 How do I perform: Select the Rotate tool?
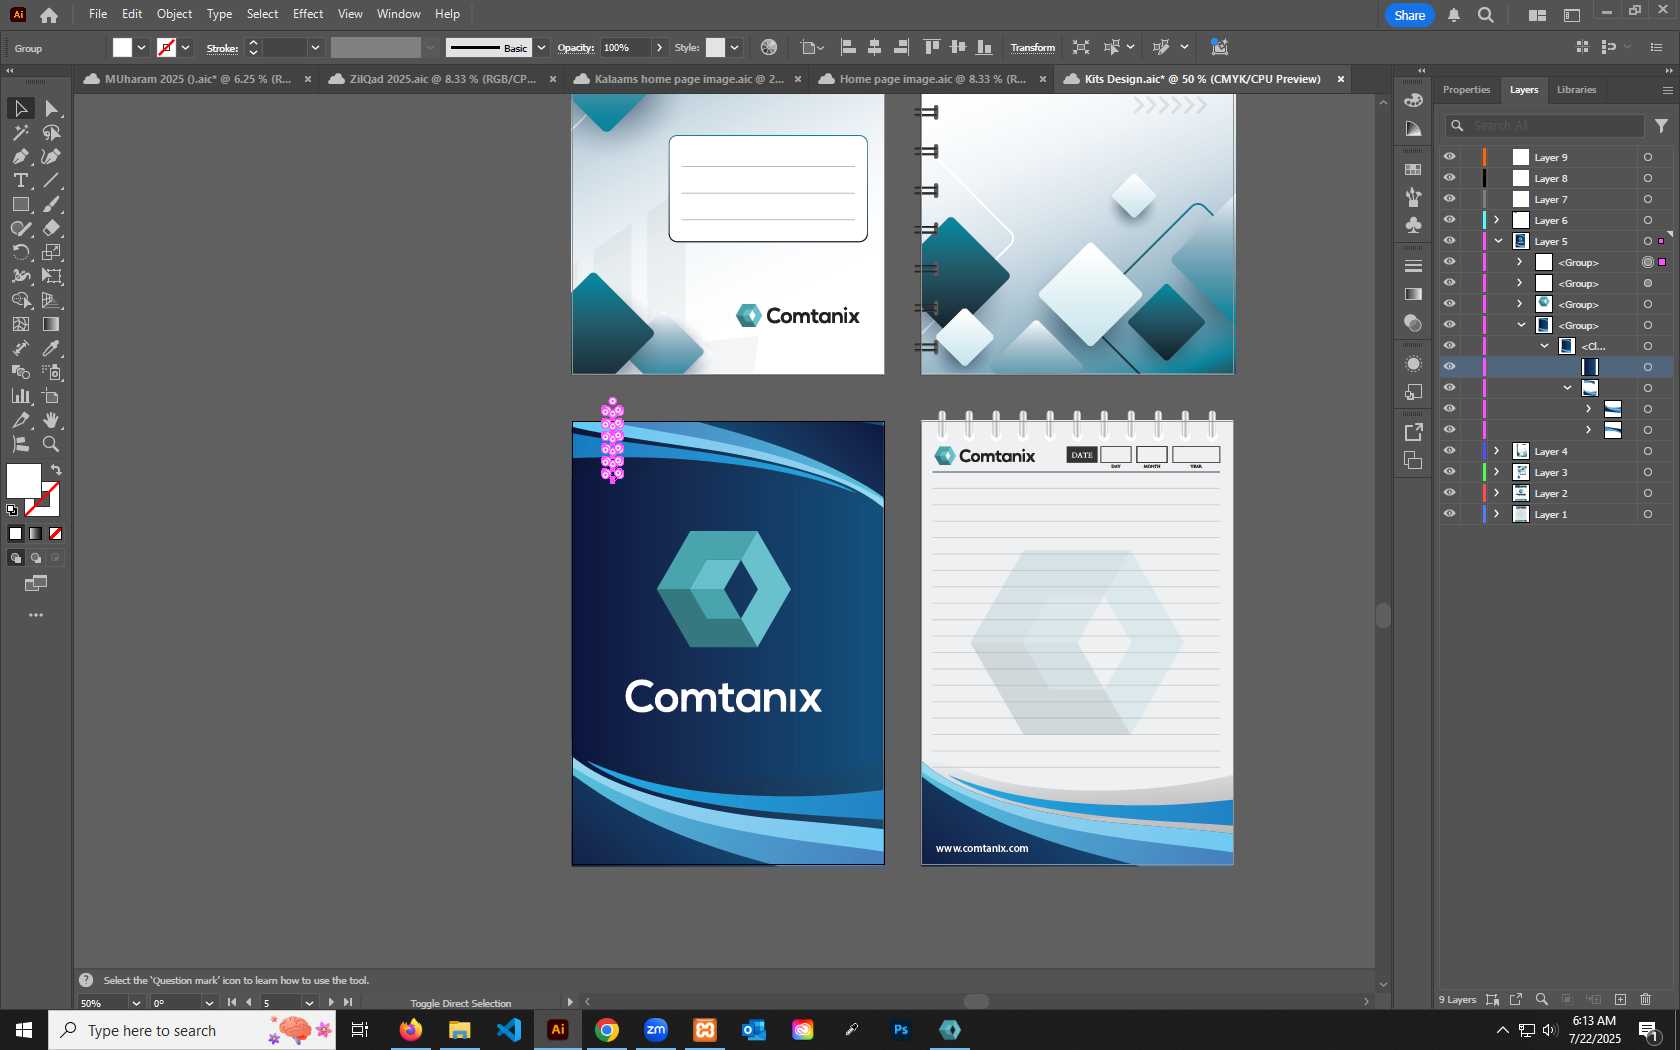tap(20, 252)
